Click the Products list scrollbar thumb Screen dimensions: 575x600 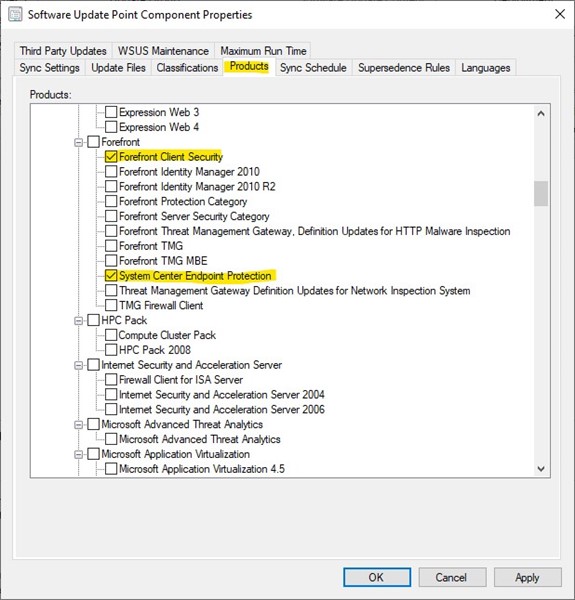pyautogui.click(x=541, y=194)
